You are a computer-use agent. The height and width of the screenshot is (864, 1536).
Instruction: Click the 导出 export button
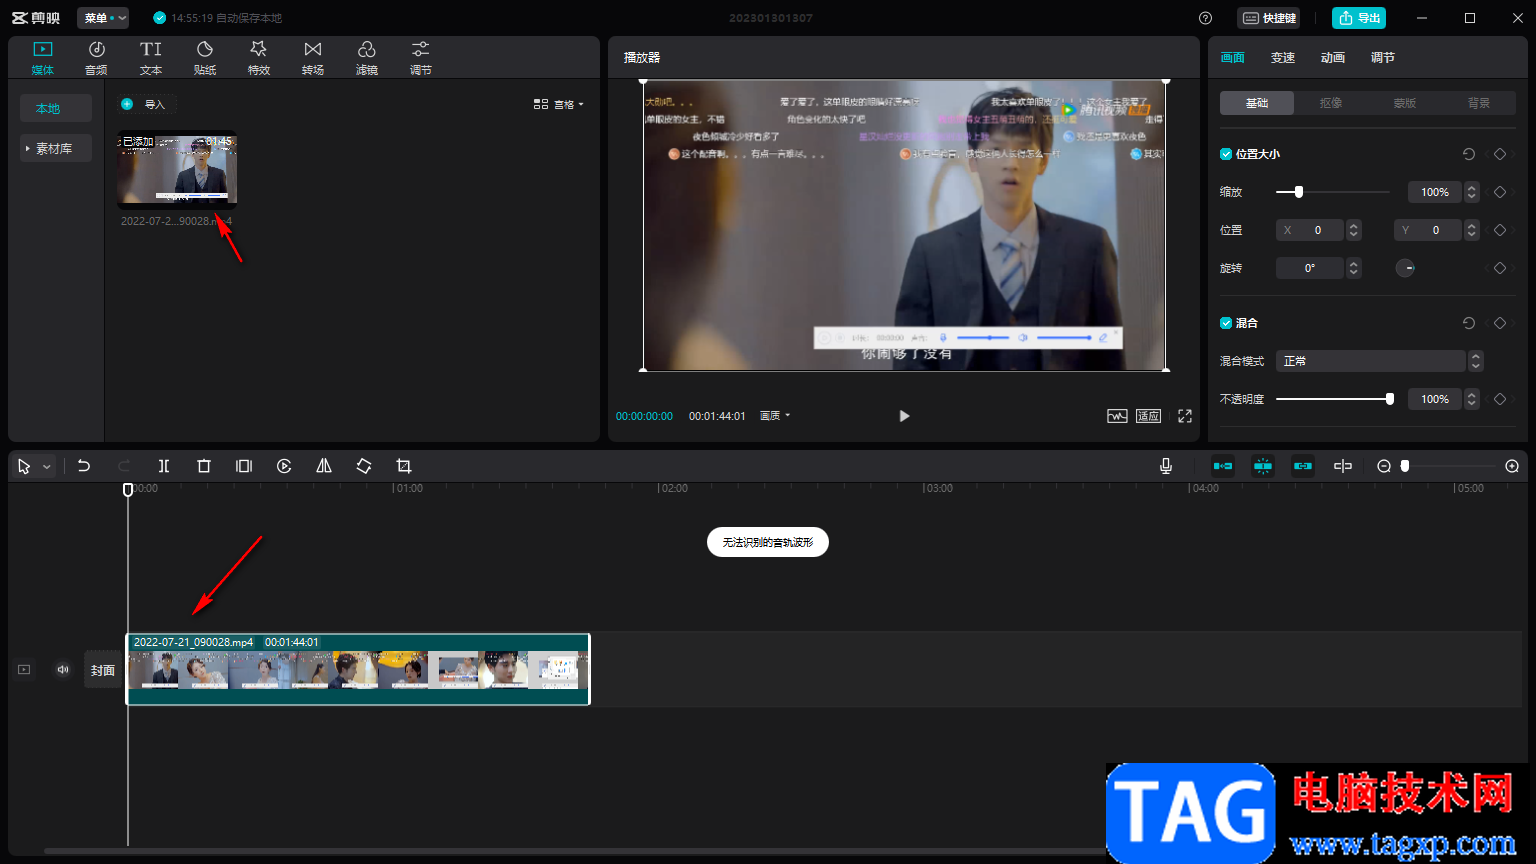(1359, 18)
